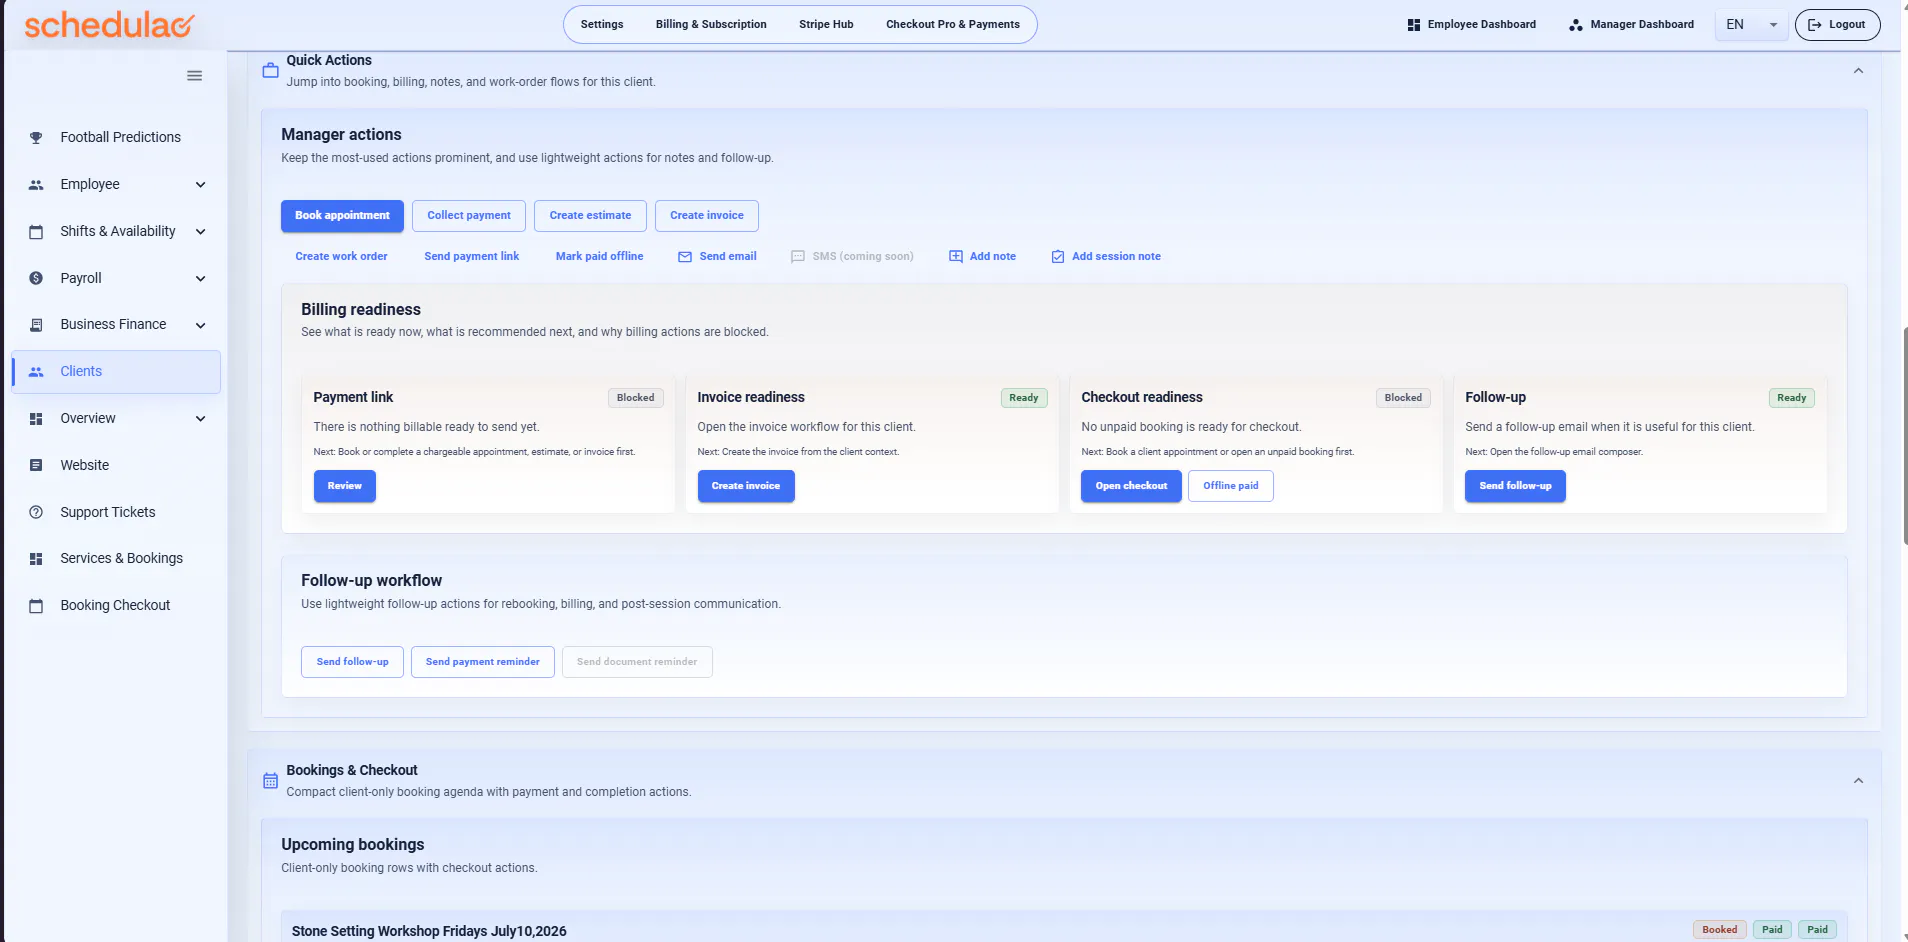The width and height of the screenshot is (1908, 942).
Task: Expand the Employee sidebar menu
Action: click(200, 185)
